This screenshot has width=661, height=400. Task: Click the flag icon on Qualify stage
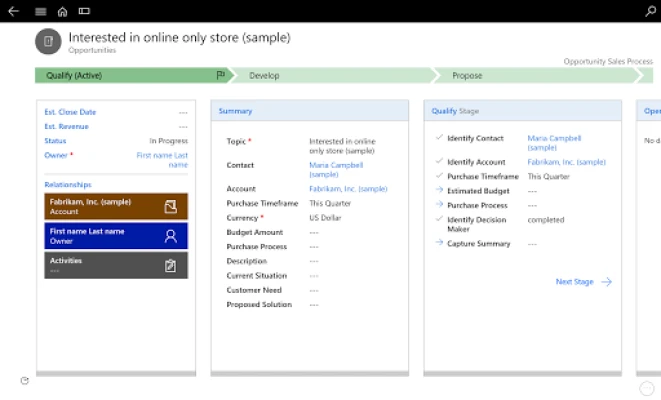[x=220, y=75]
